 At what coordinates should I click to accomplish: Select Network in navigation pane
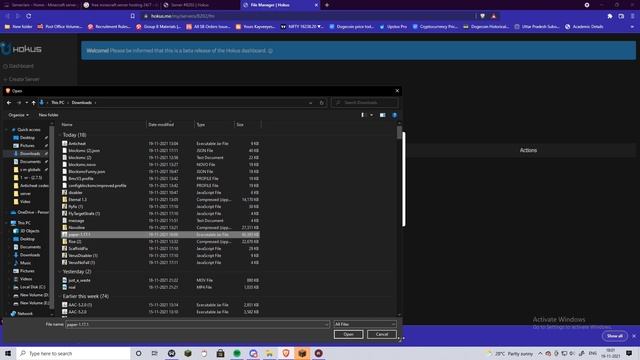point(25,314)
